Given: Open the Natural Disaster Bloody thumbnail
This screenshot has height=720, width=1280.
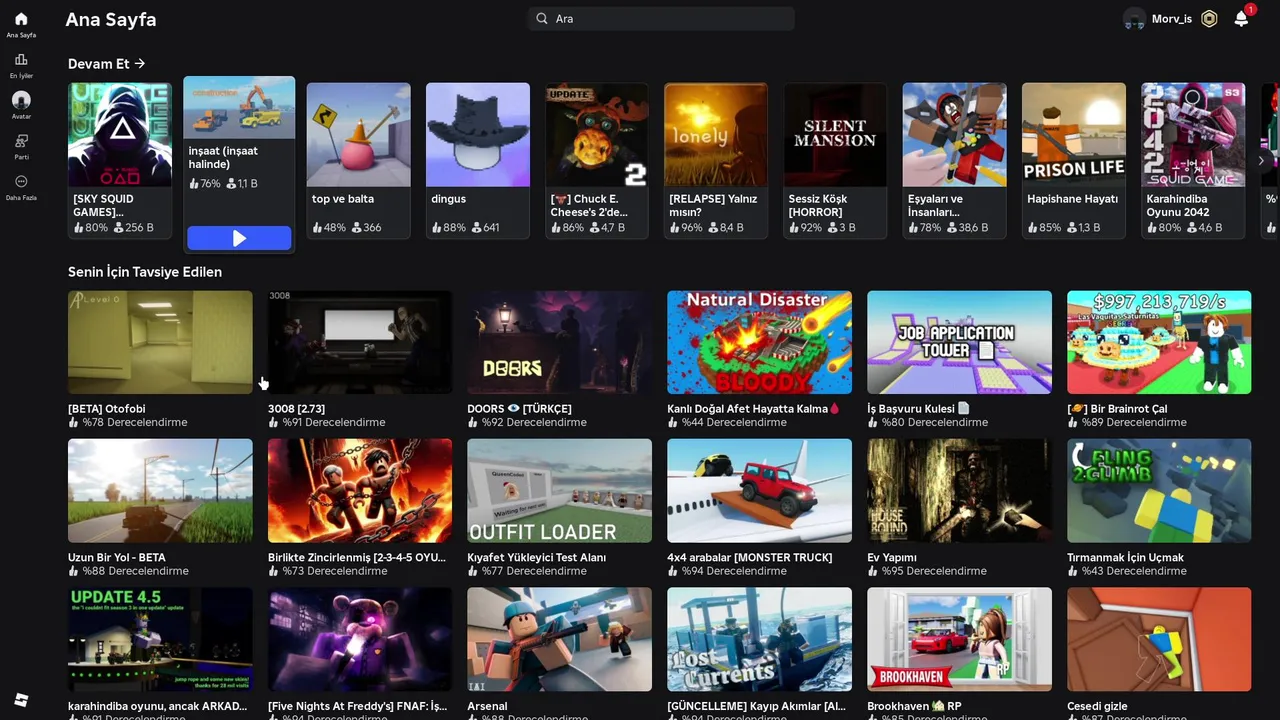Looking at the screenshot, I should (759, 342).
